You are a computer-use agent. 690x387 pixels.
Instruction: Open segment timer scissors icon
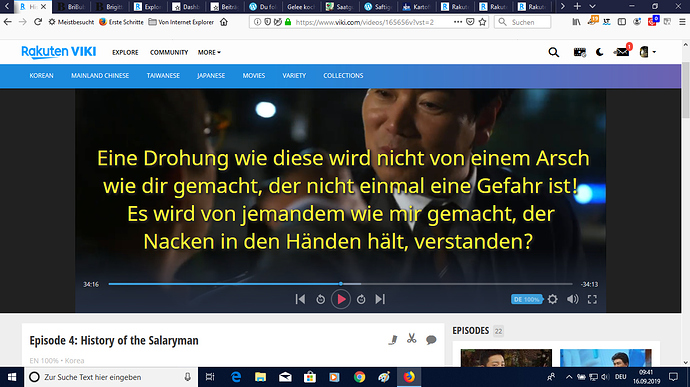point(412,338)
